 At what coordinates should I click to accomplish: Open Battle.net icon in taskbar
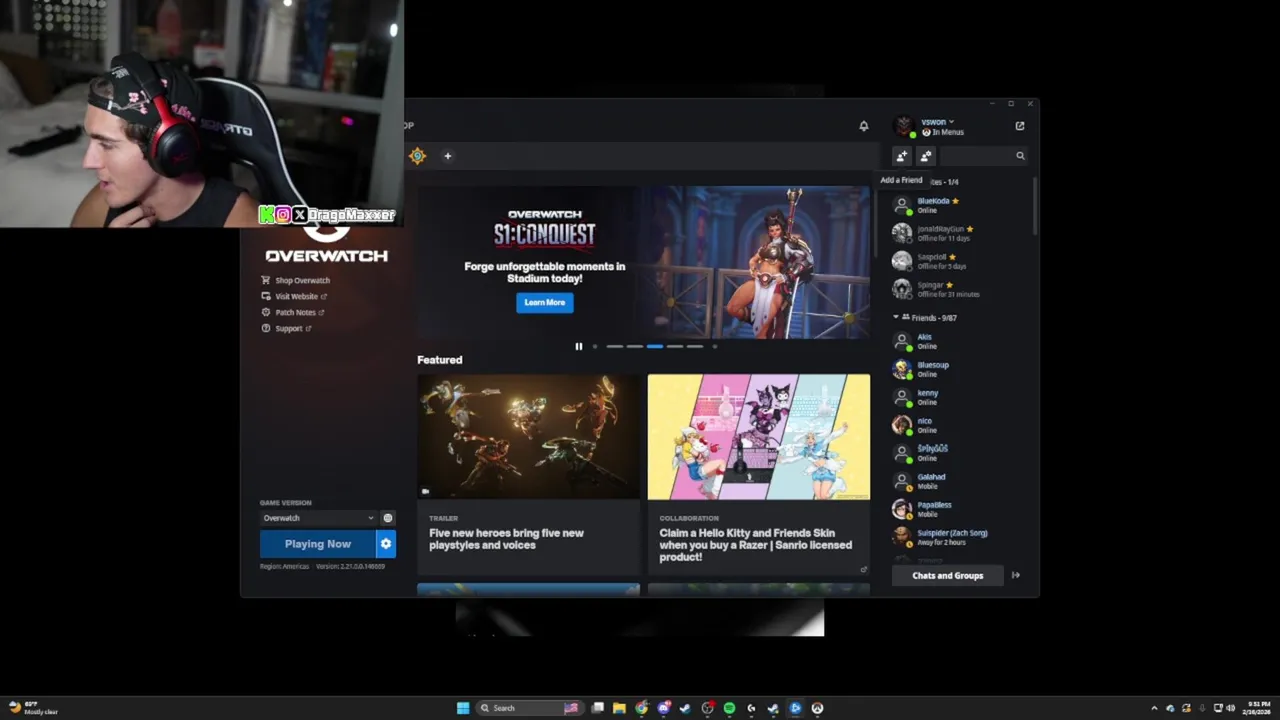point(795,708)
